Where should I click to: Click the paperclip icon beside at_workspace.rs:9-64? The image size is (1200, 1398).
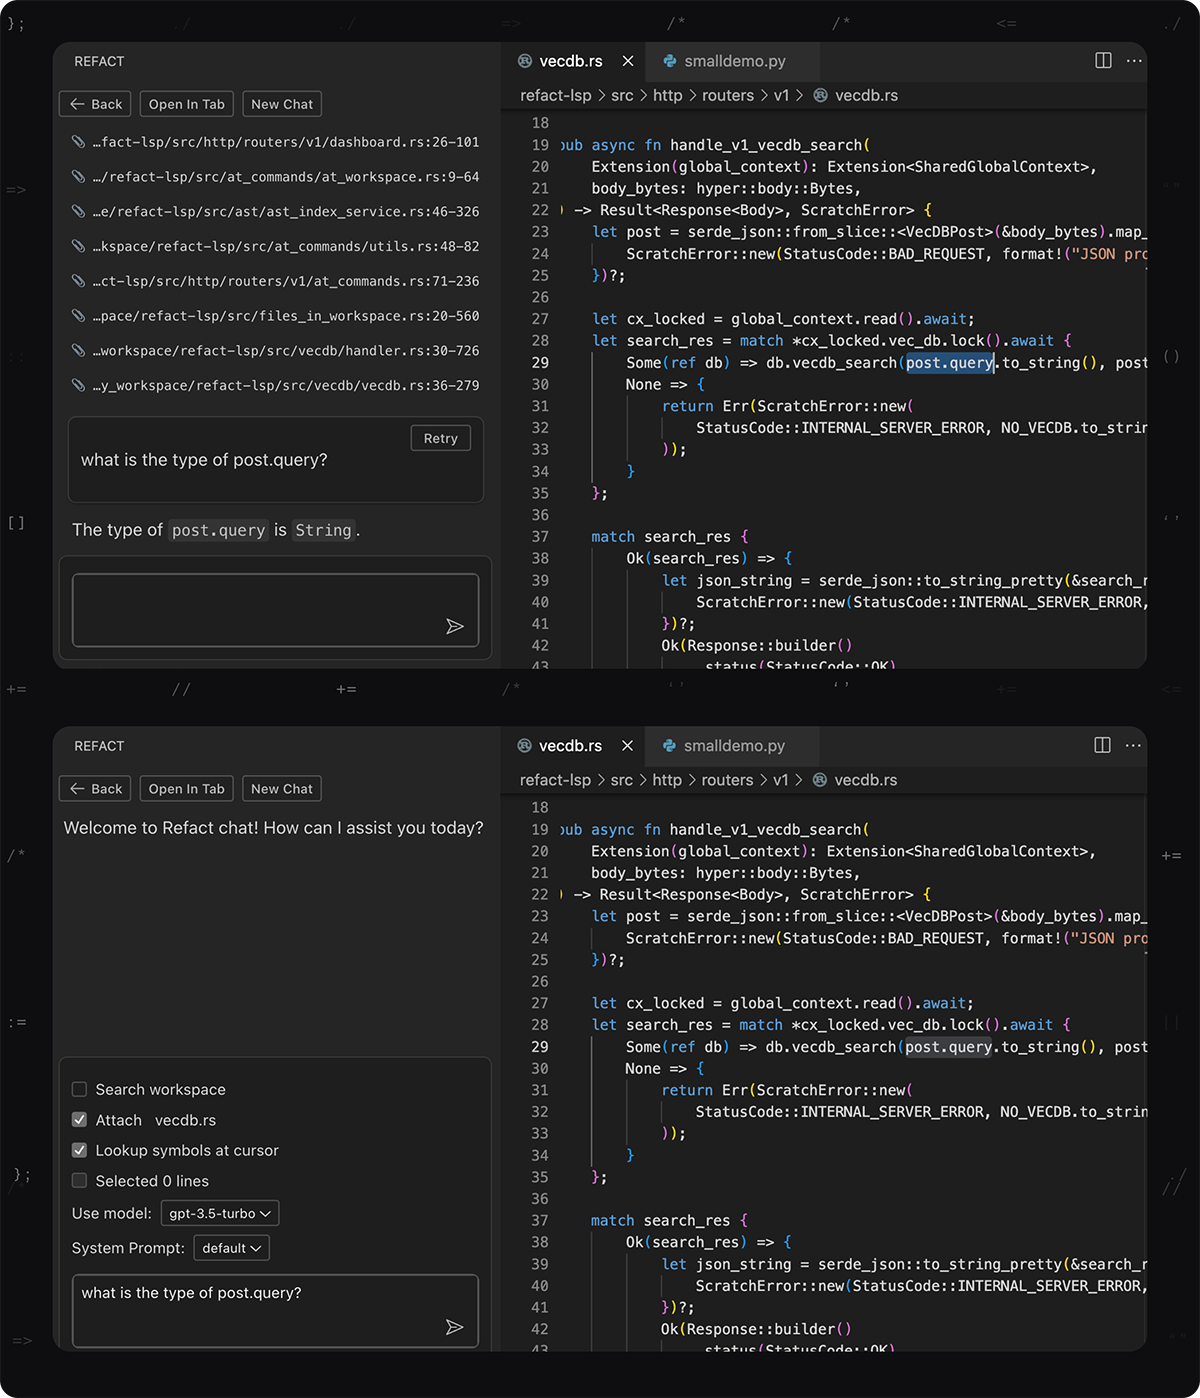(x=78, y=177)
